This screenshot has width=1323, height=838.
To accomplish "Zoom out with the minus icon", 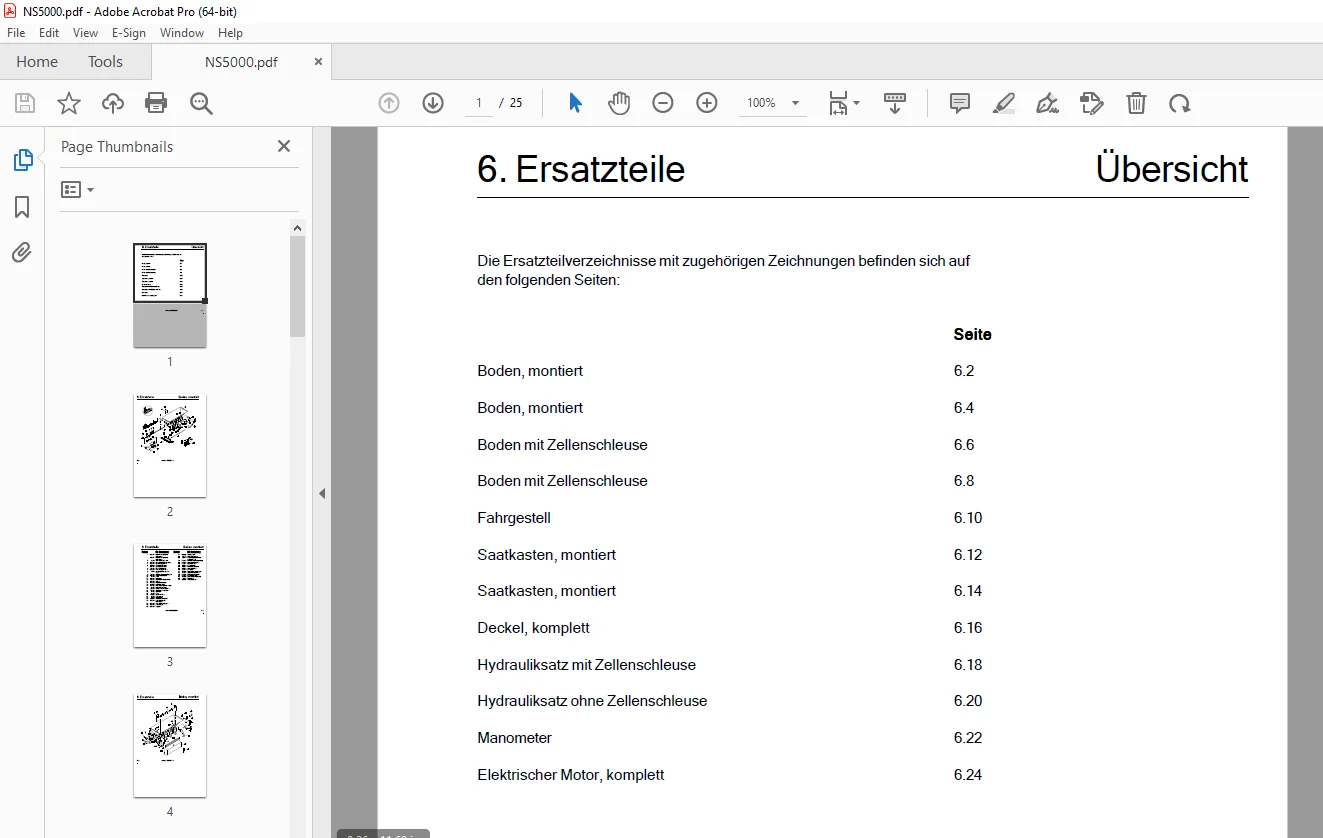I will coord(663,103).
